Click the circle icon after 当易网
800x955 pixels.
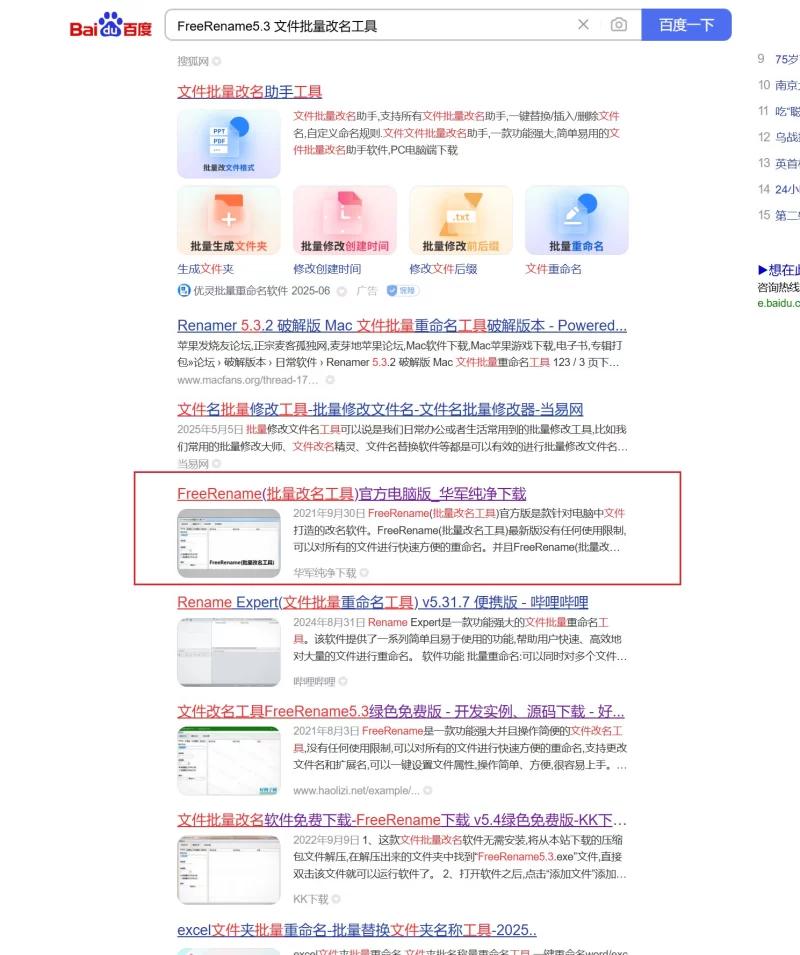click(x=217, y=464)
